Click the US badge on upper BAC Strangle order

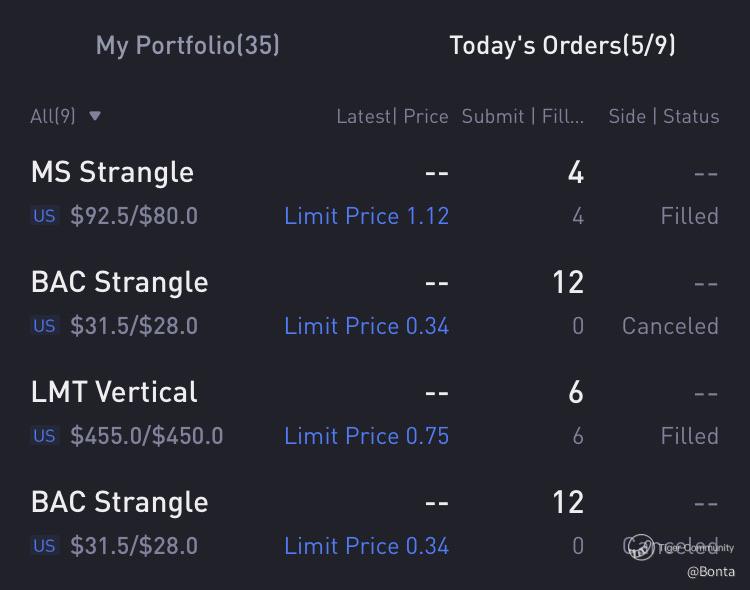44,326
